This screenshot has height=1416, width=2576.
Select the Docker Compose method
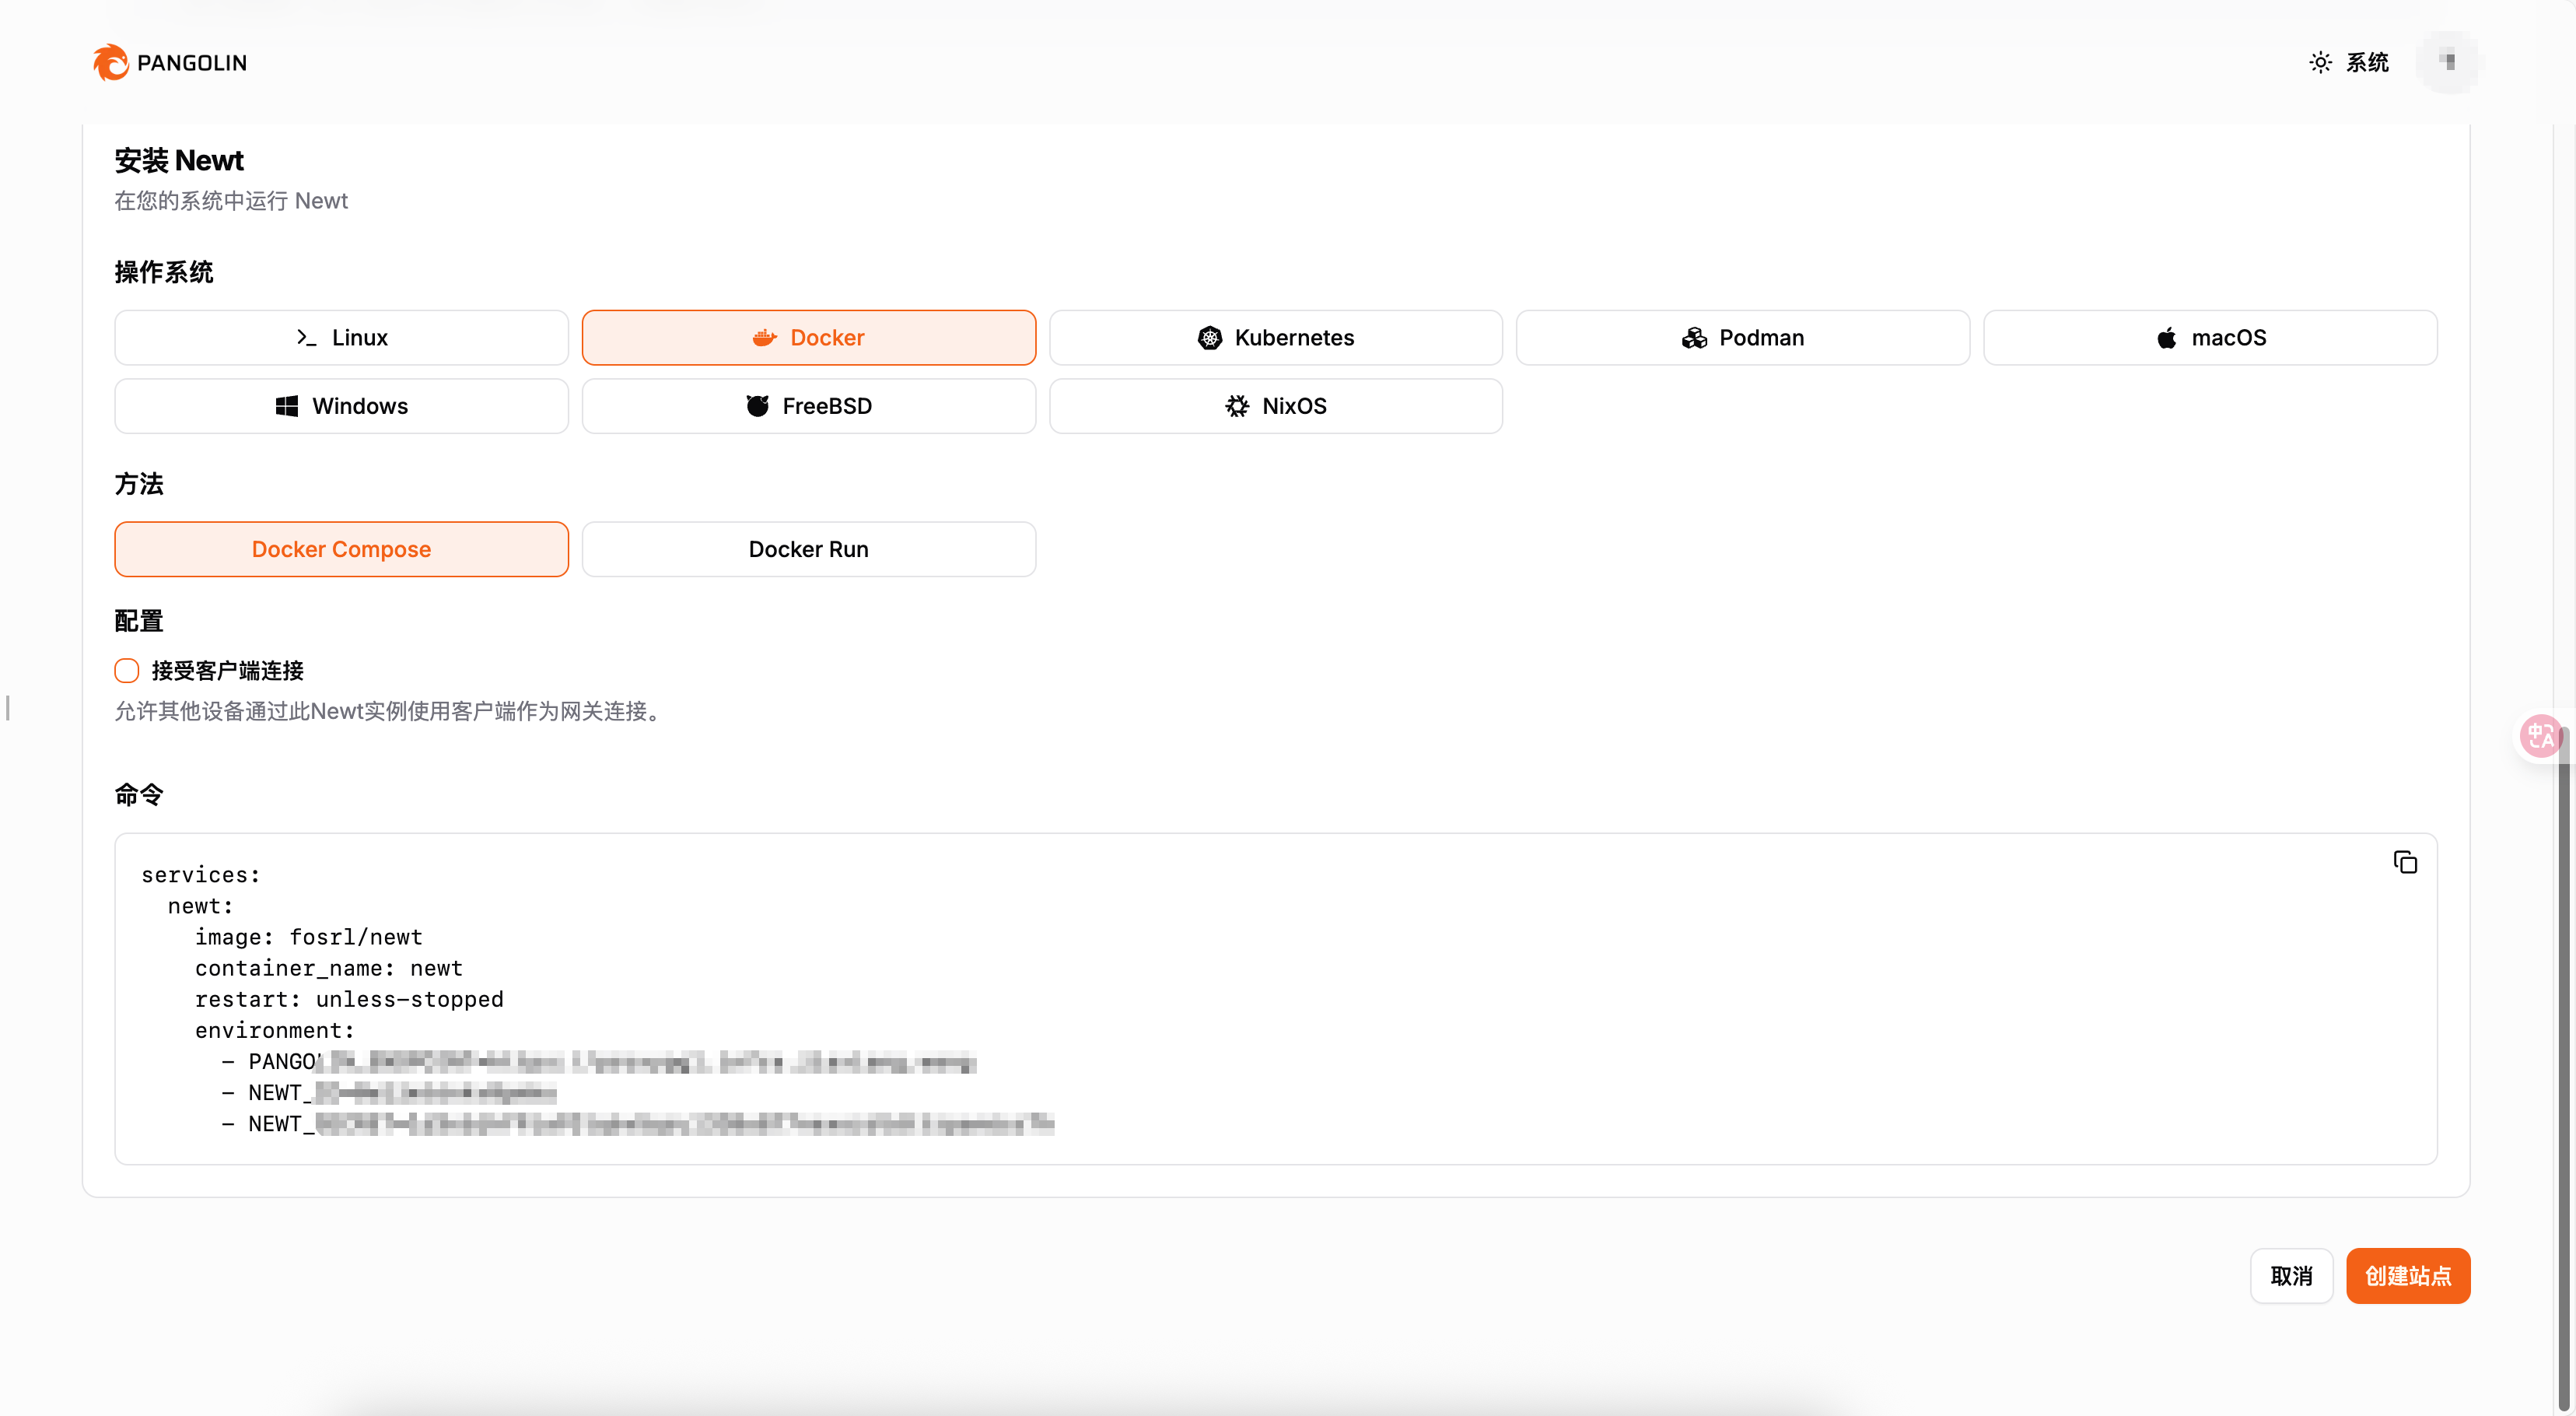click(341, 549)
